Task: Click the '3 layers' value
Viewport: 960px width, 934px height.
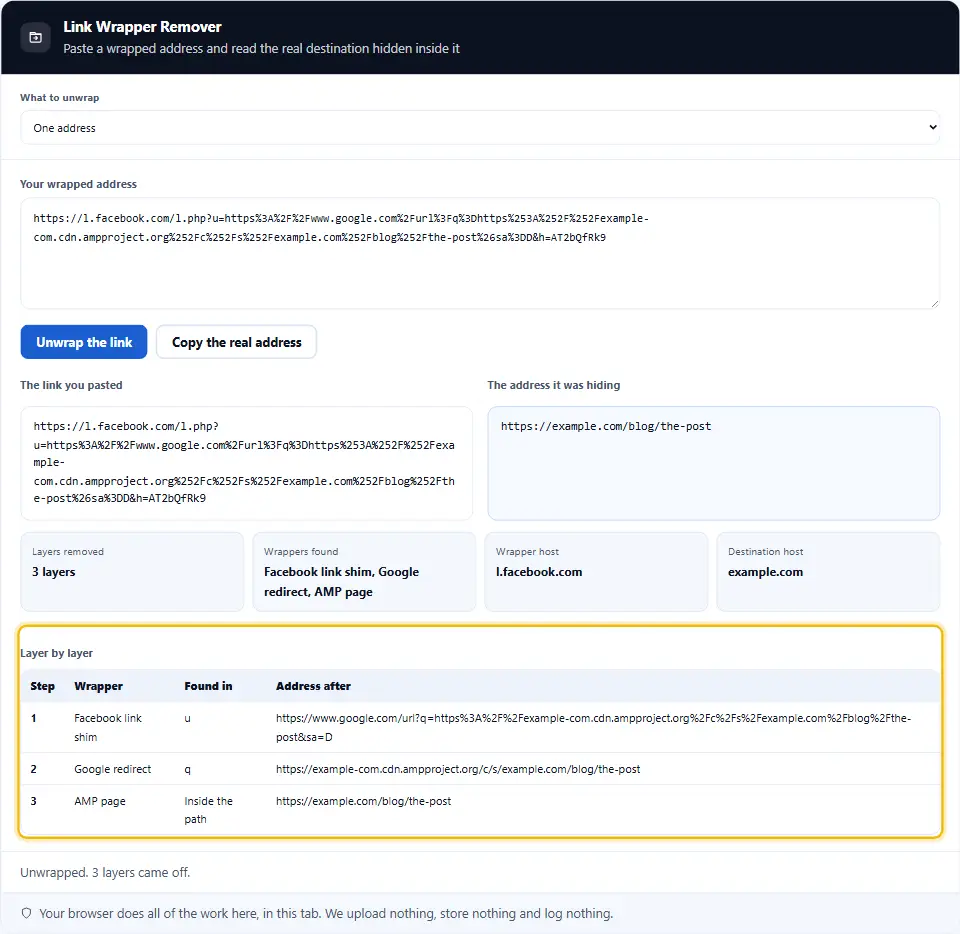Action: 54,572
